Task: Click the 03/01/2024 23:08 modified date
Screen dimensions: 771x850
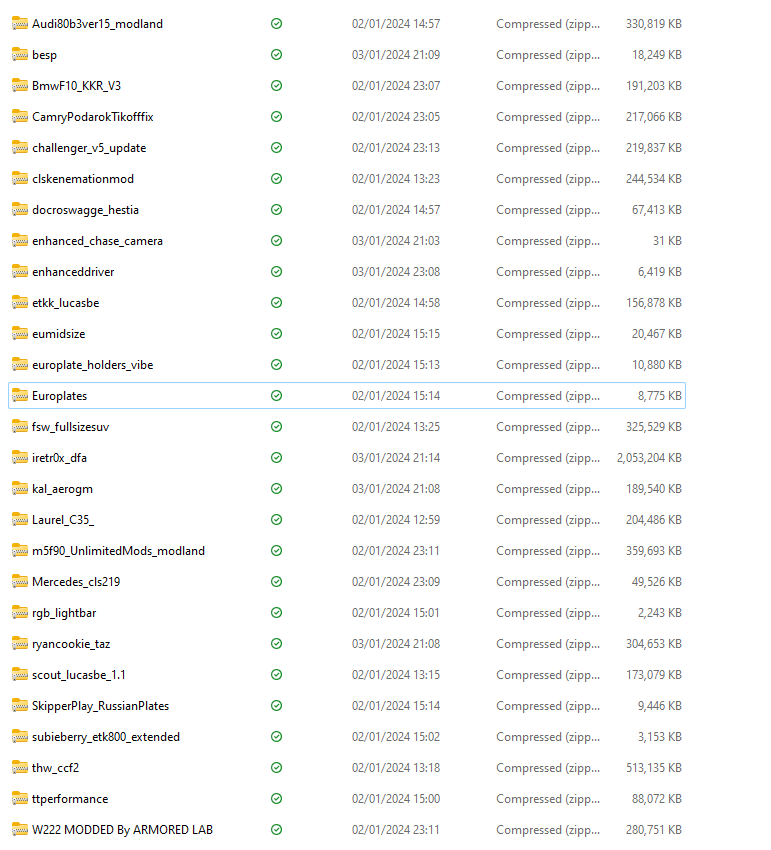Action: 396,272
